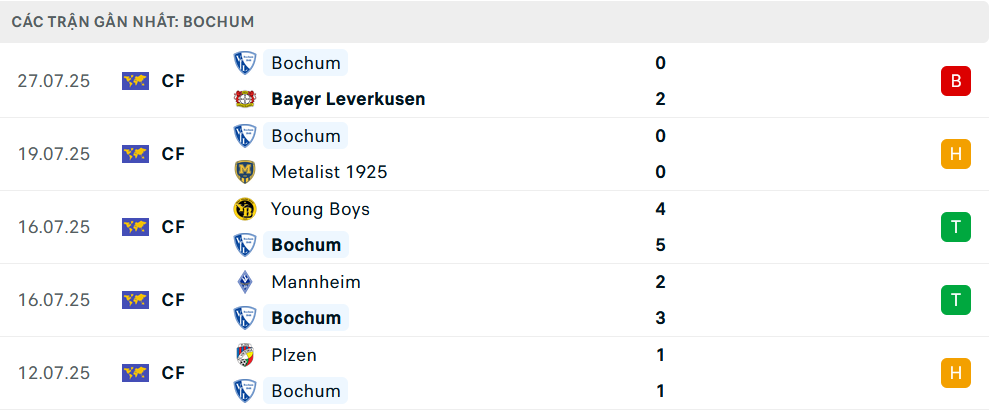Click the Young Boys club crest
The height and width of the screenshot is (412, 991).
point(245,209)
